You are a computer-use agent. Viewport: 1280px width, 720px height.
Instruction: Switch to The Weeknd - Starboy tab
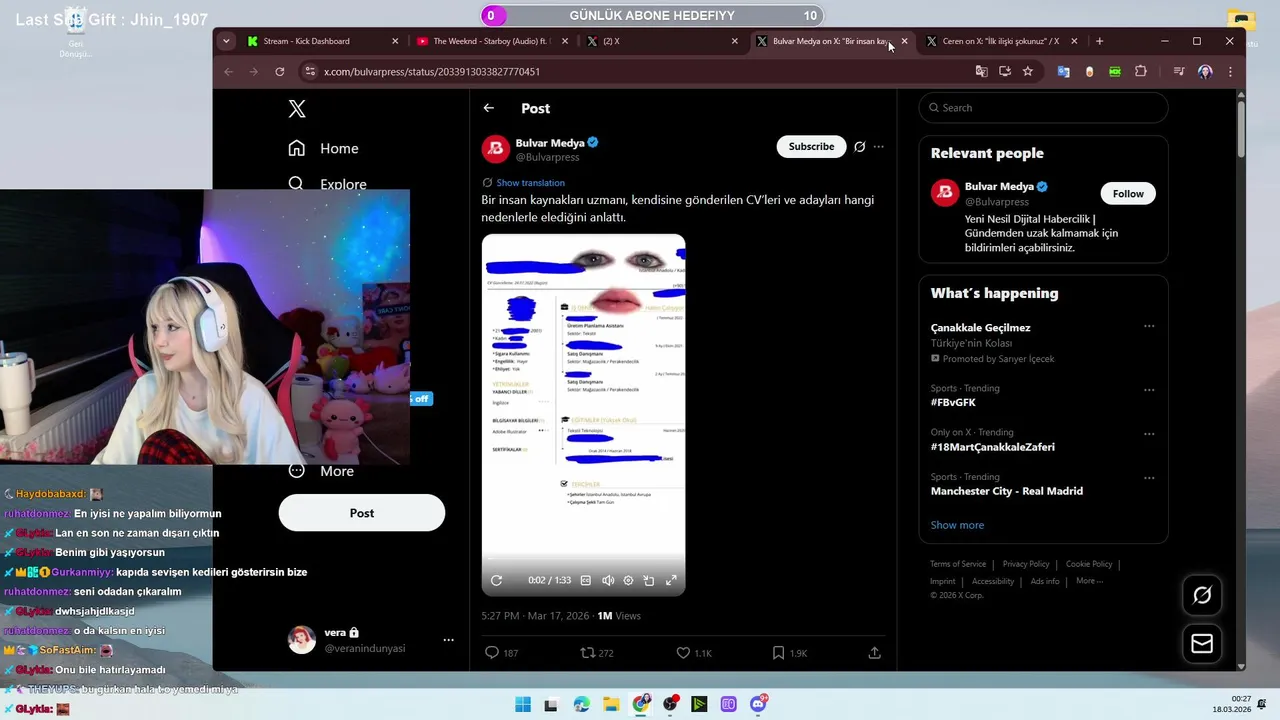point(490,41)
